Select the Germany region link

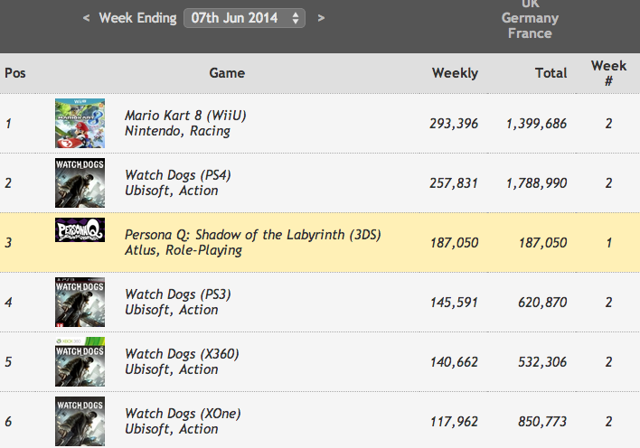pos(530,18)
